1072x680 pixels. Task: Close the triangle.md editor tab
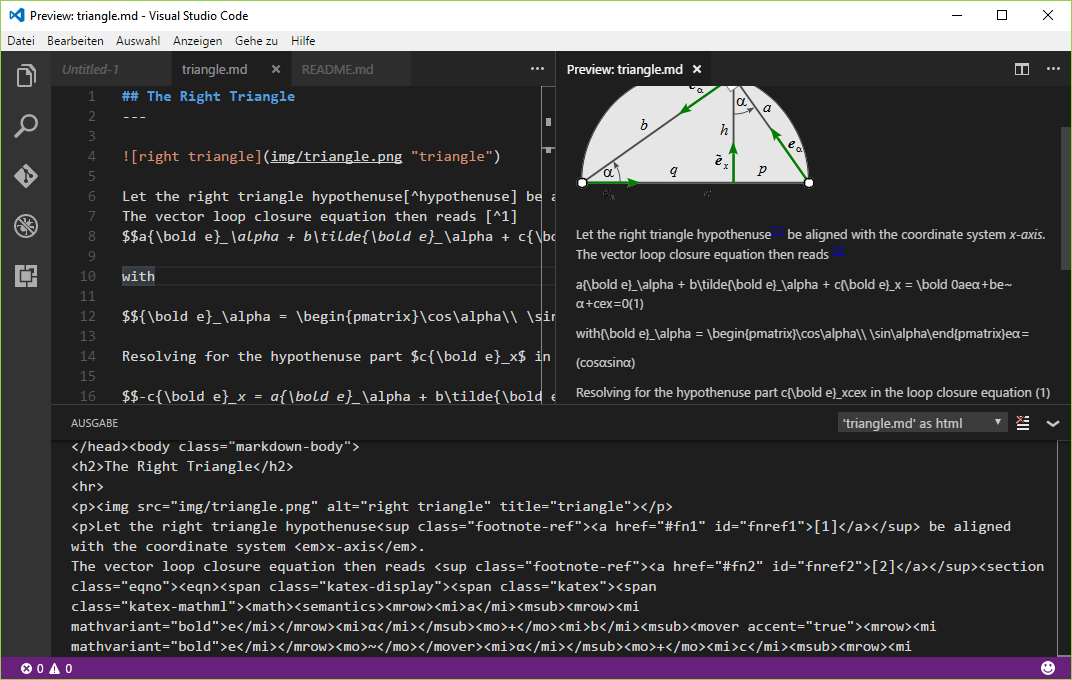[x=276, y=69]
